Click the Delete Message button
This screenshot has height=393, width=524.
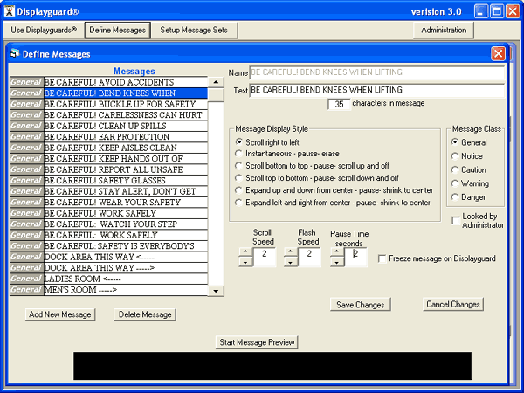[145, 314]
